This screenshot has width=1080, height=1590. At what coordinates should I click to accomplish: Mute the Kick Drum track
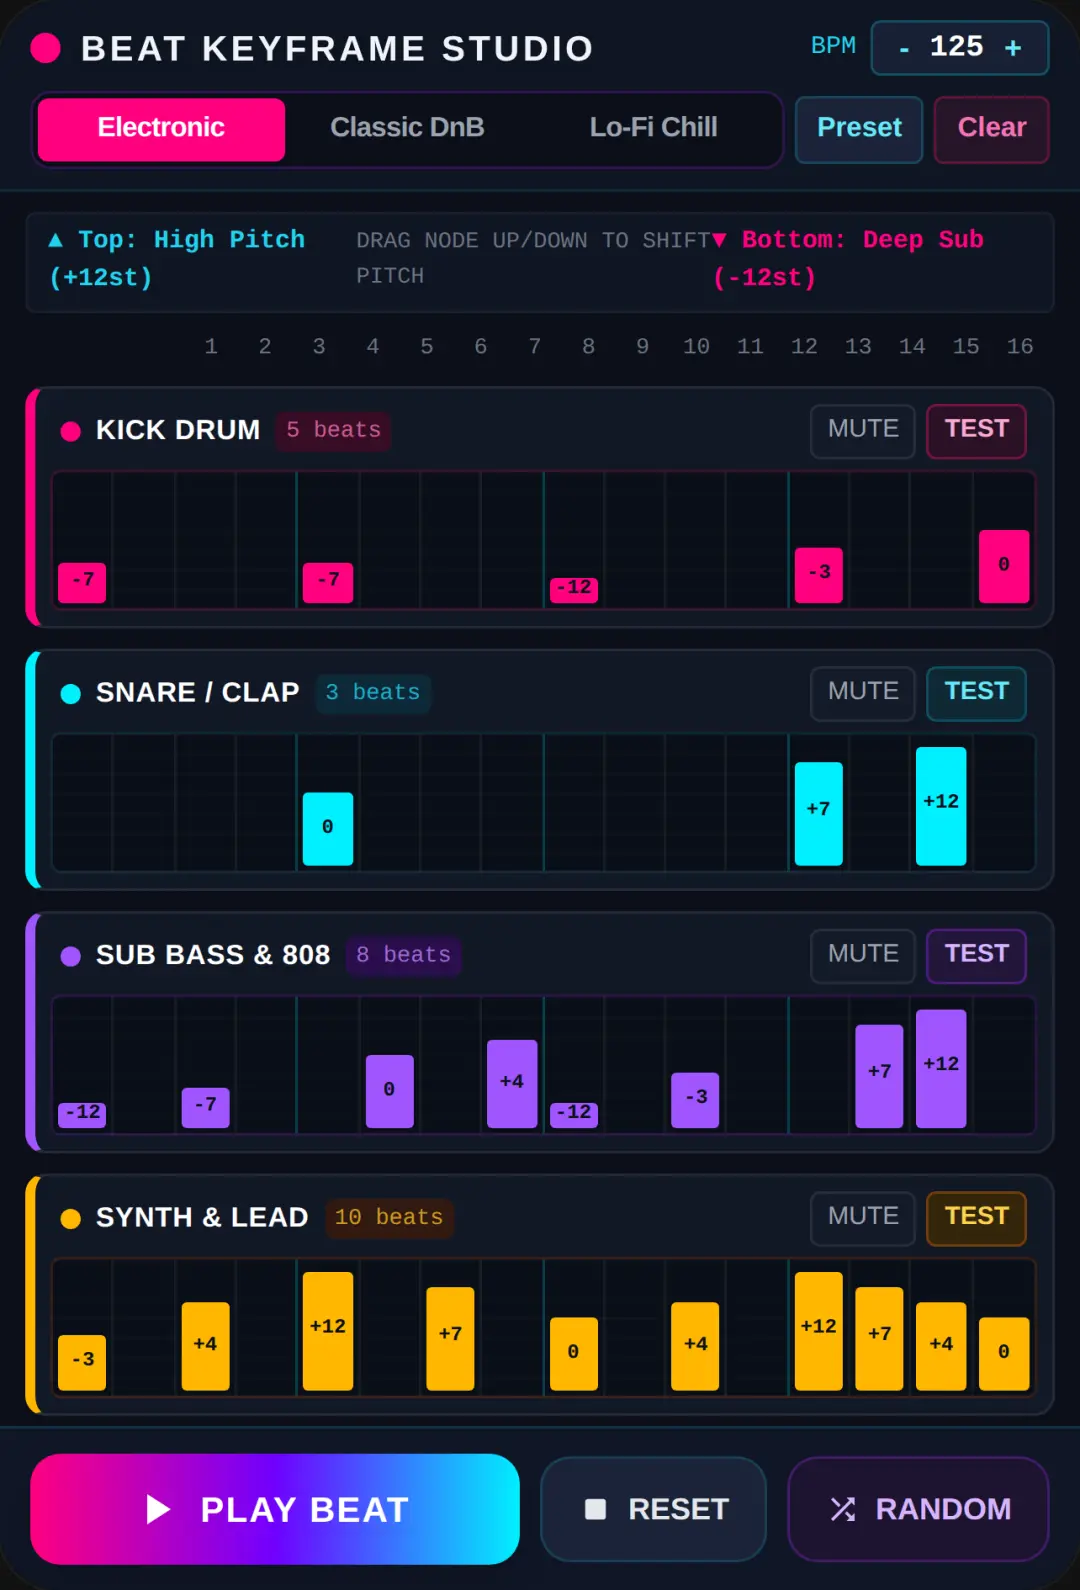863,431
